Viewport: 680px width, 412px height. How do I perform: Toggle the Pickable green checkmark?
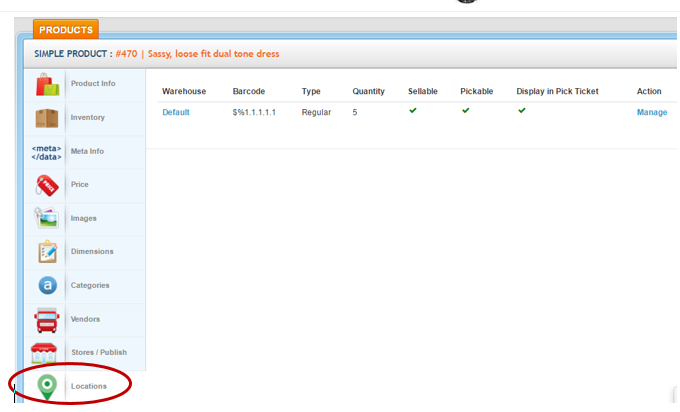pyautogui.click(x=465, y=111)
